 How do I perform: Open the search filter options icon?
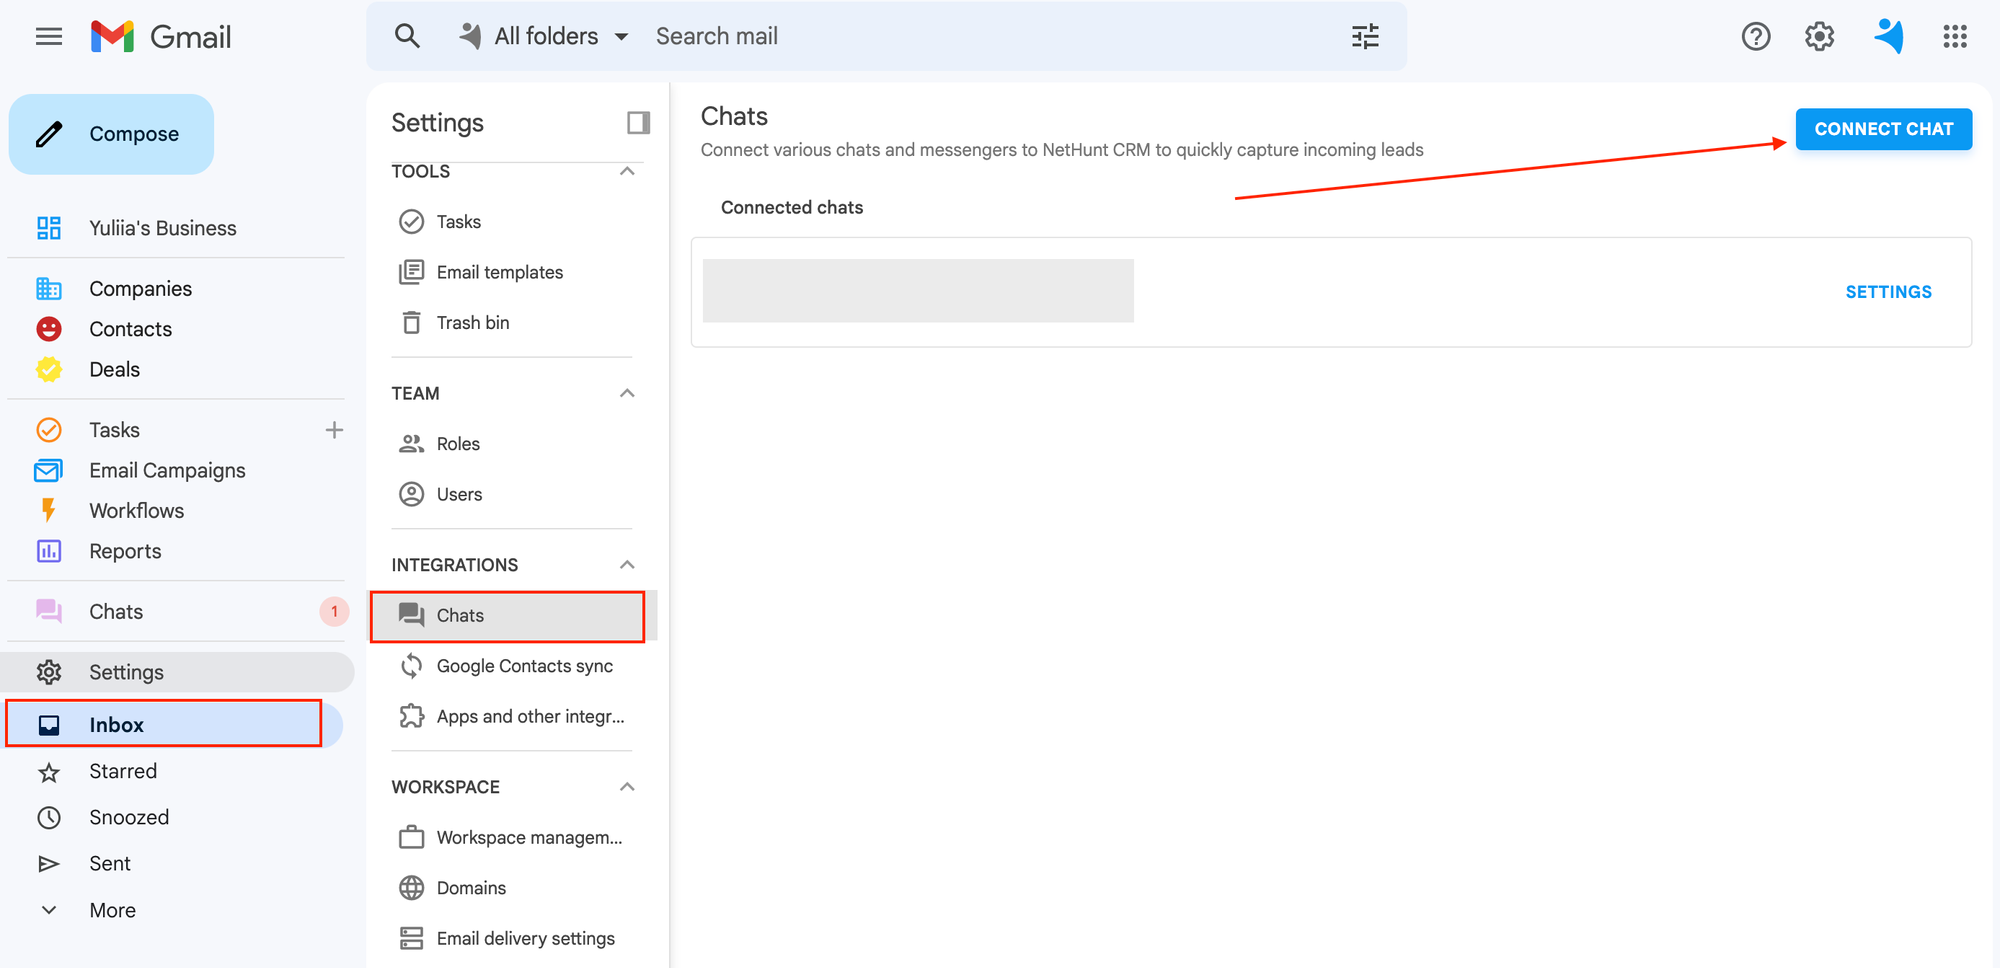[x=1365, y=37]
